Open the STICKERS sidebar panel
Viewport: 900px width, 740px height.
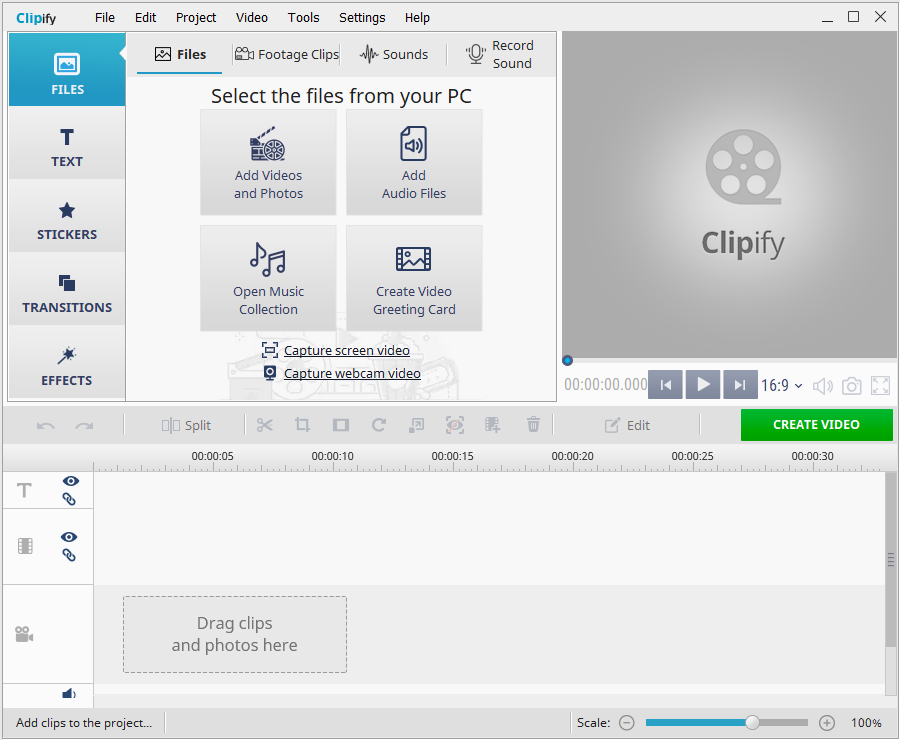pos(67,216)
